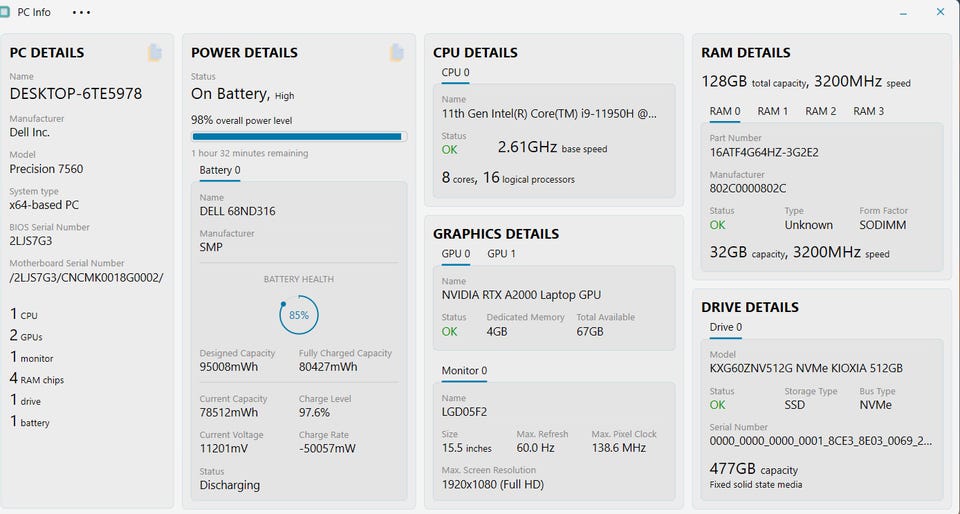Viewport: 960px width, 514px height.
Task: Select the RAM 1 tab
Action: (x=772, y=111)
